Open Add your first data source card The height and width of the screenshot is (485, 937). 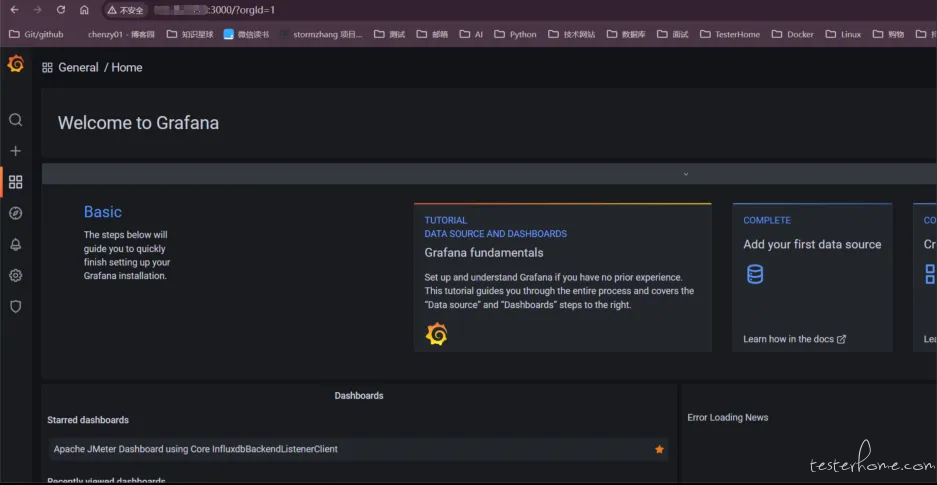[812, 278]
